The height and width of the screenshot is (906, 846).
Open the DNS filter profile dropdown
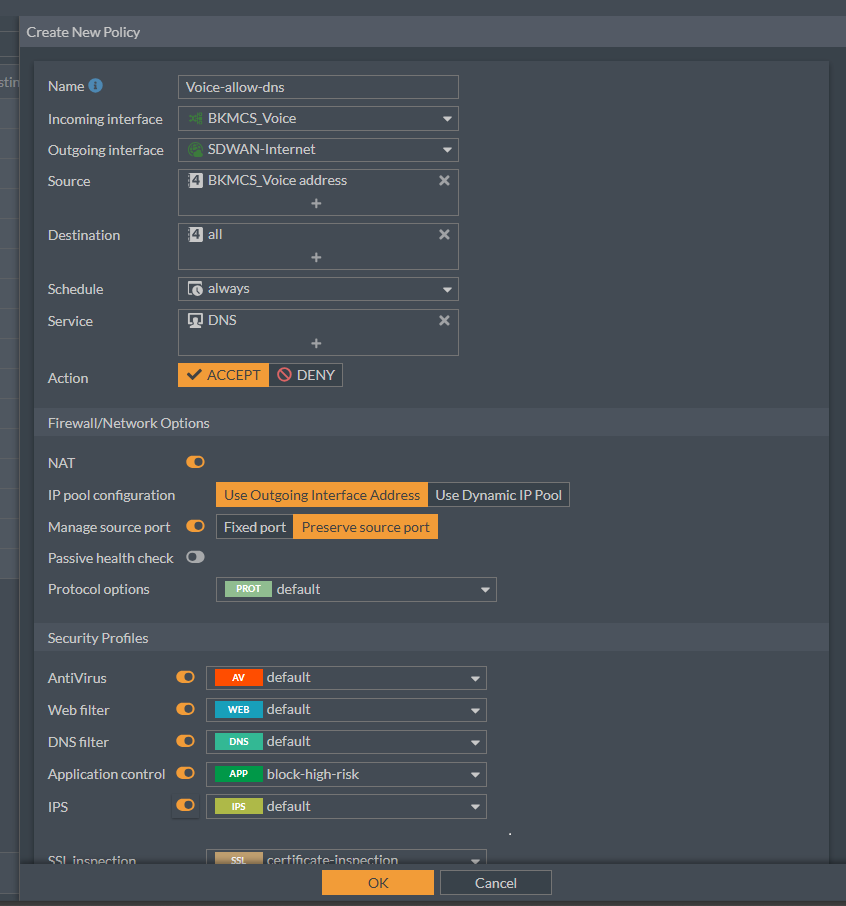[x=346, y=742]
